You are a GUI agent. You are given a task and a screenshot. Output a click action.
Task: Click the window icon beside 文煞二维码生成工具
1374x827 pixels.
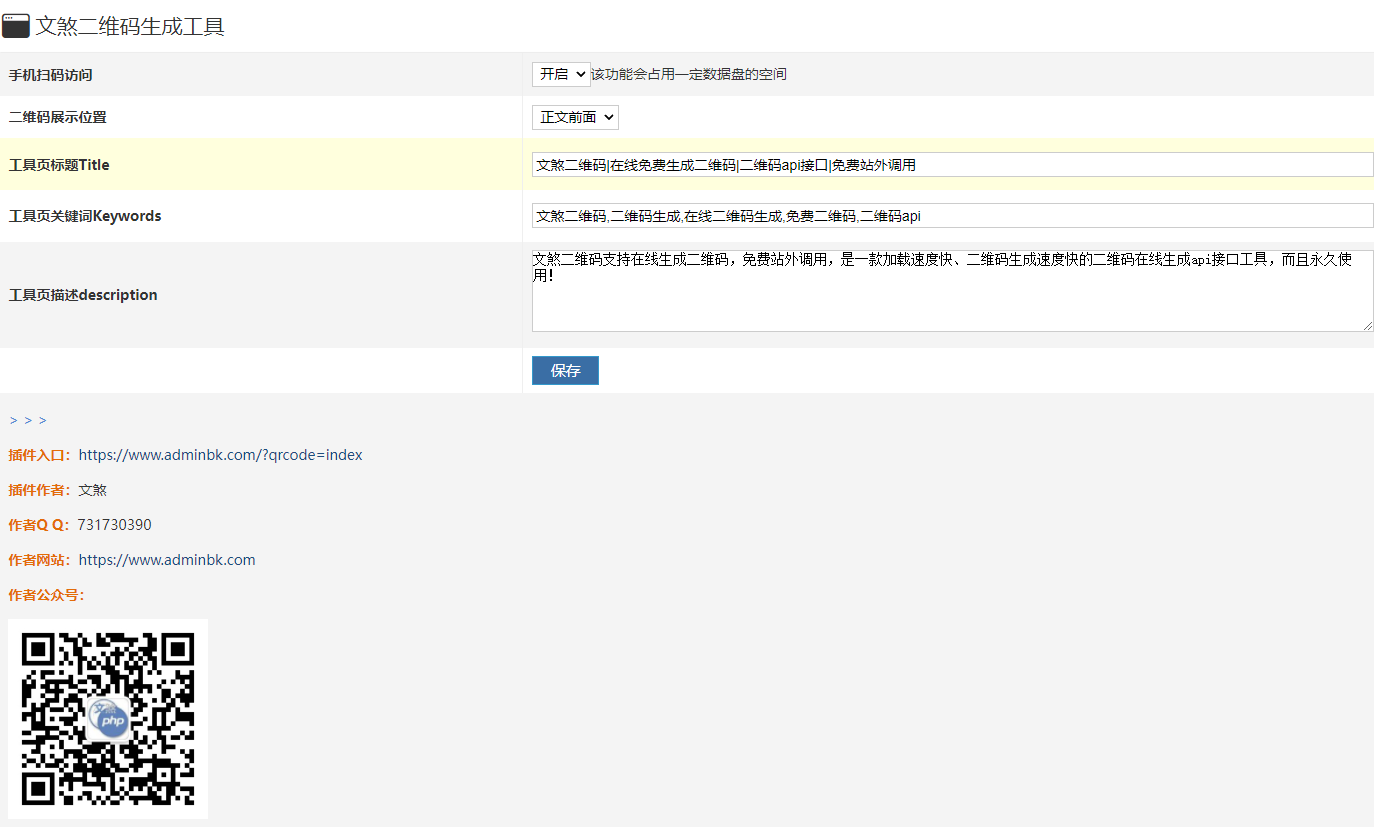(15, 26)
